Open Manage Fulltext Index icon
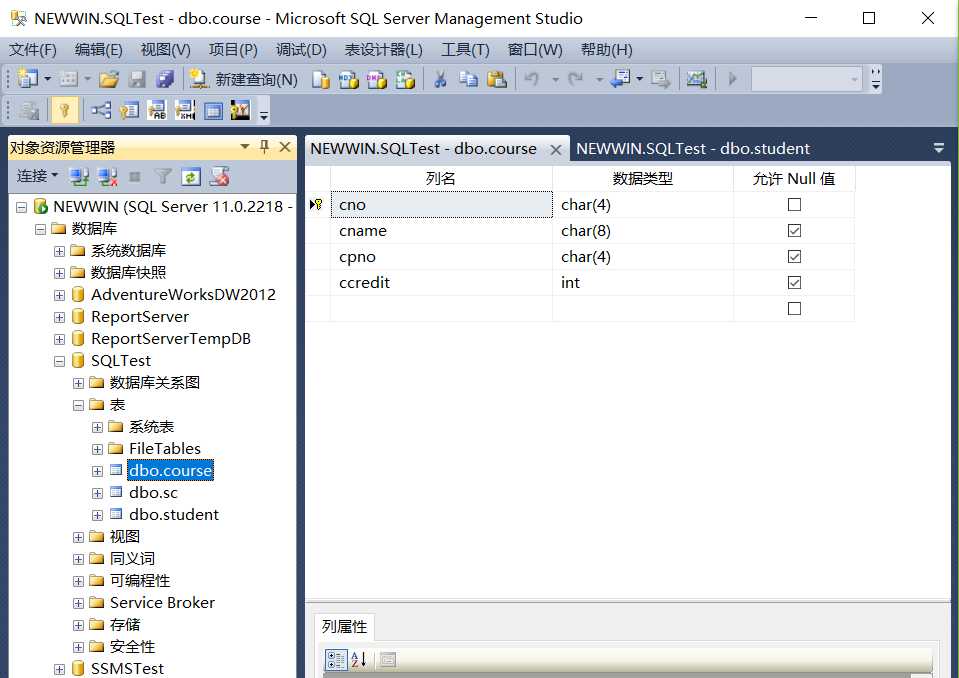 pos(157,110)
